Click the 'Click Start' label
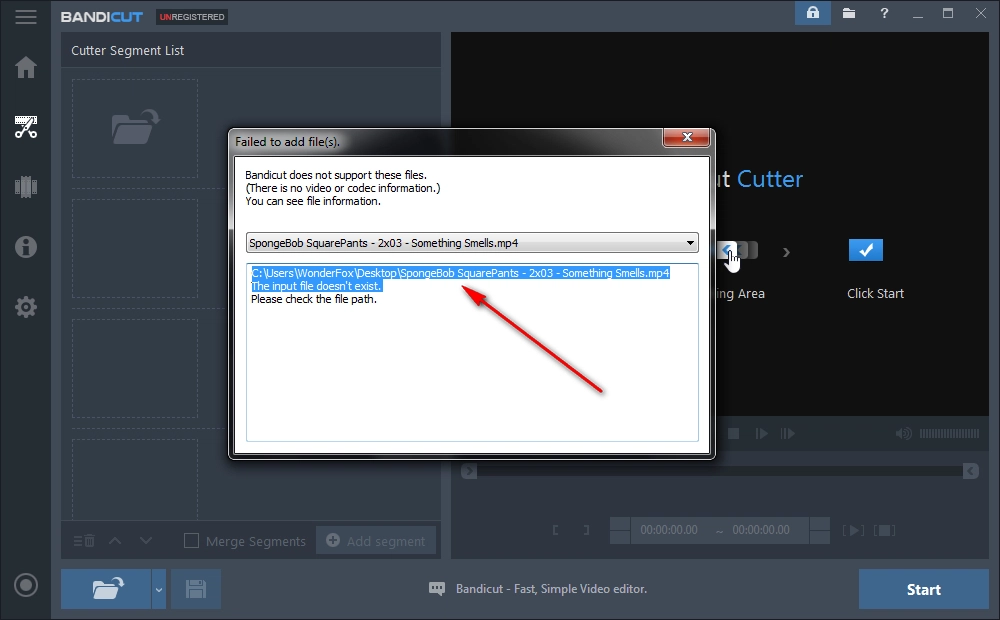 coord(875,293)
